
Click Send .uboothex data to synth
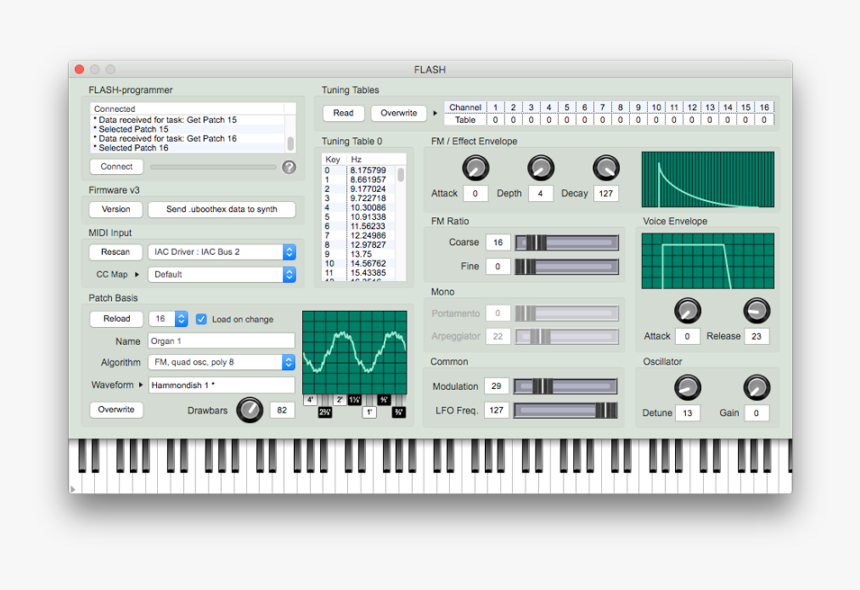click(222, 209)
